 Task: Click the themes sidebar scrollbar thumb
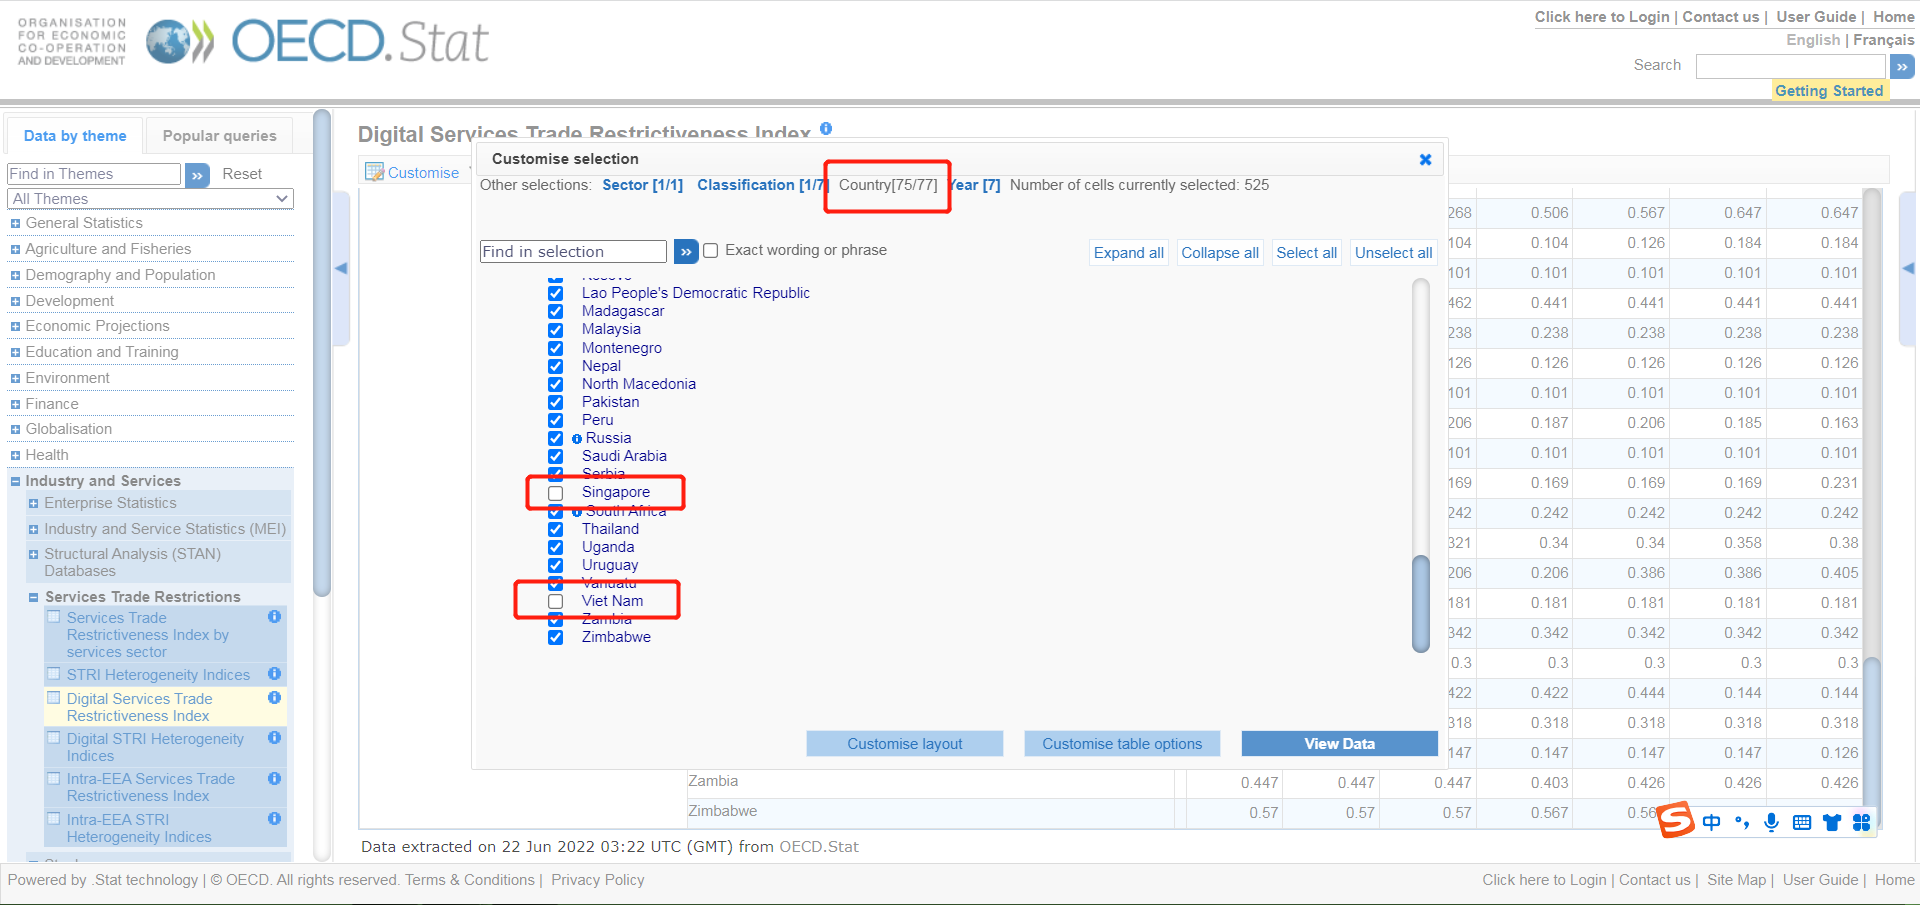[x=322, y=352]
